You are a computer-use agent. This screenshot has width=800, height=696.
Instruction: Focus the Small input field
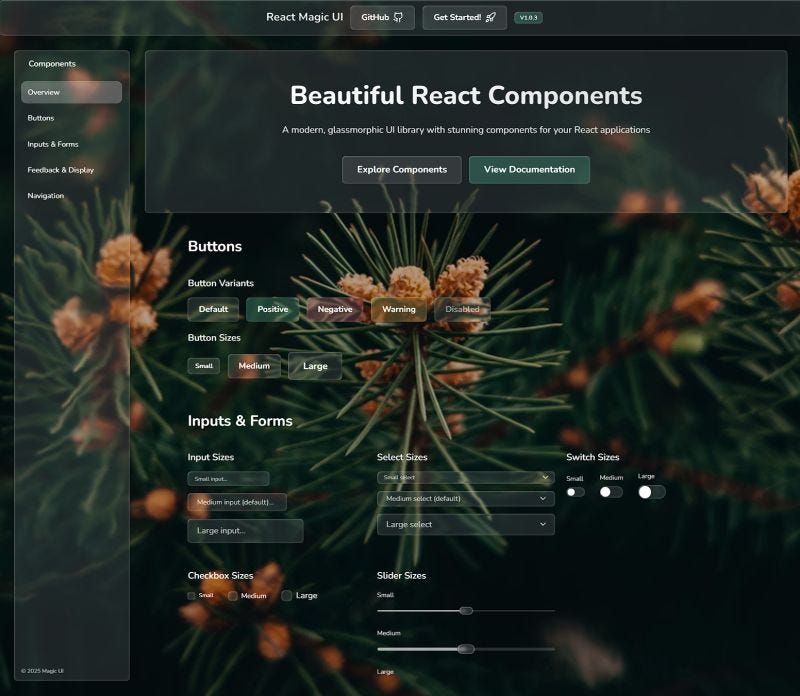(229, 479)
